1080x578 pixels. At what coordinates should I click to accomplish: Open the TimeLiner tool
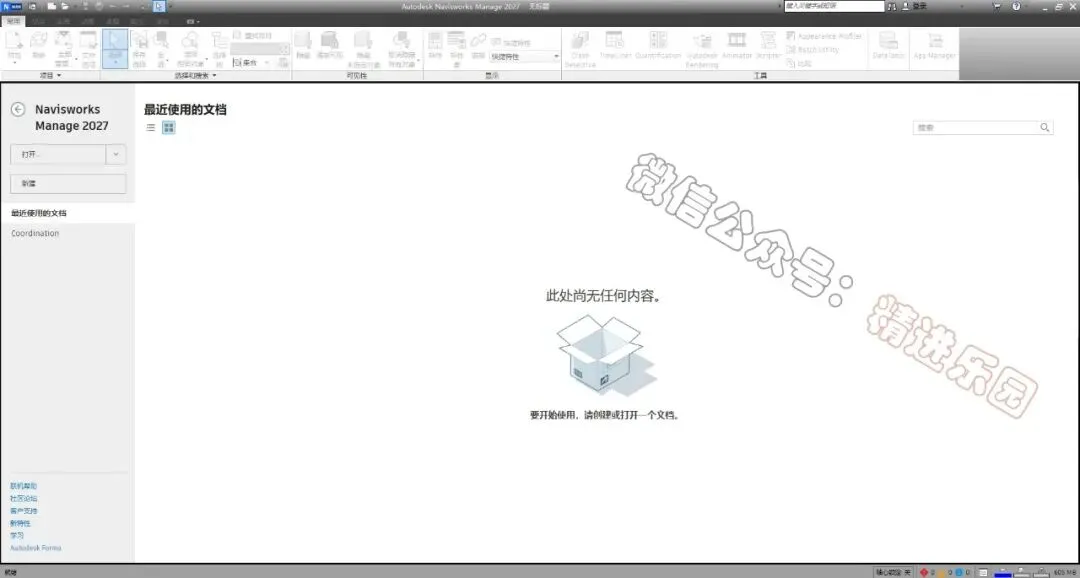(x=614, y=45)
